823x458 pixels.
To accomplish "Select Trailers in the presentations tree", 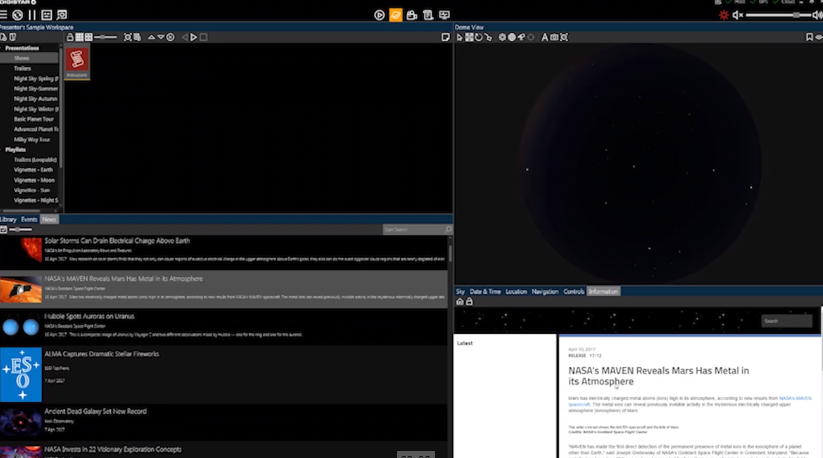I will tap(23, 68).
